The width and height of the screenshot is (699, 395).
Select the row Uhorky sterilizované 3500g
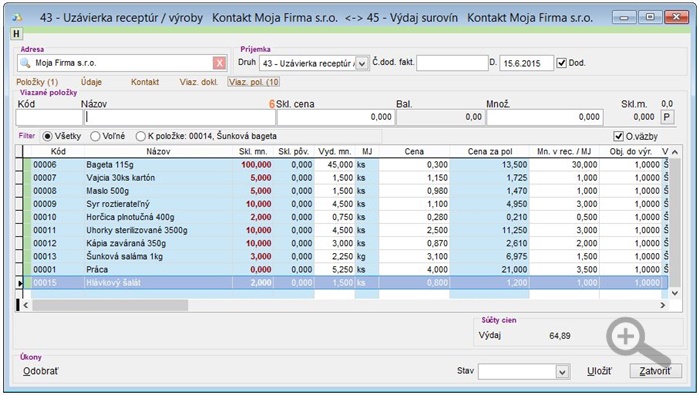345,230
